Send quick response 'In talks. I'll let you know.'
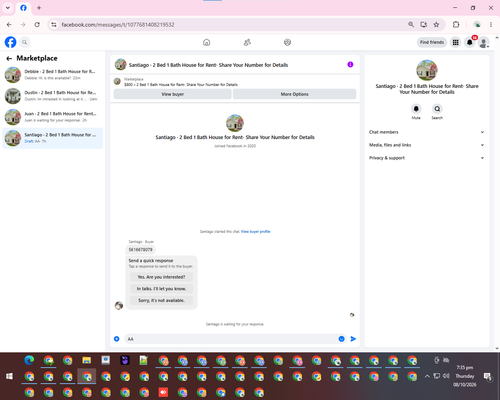This screenshot has height=400, width=500. click(161, 289)
